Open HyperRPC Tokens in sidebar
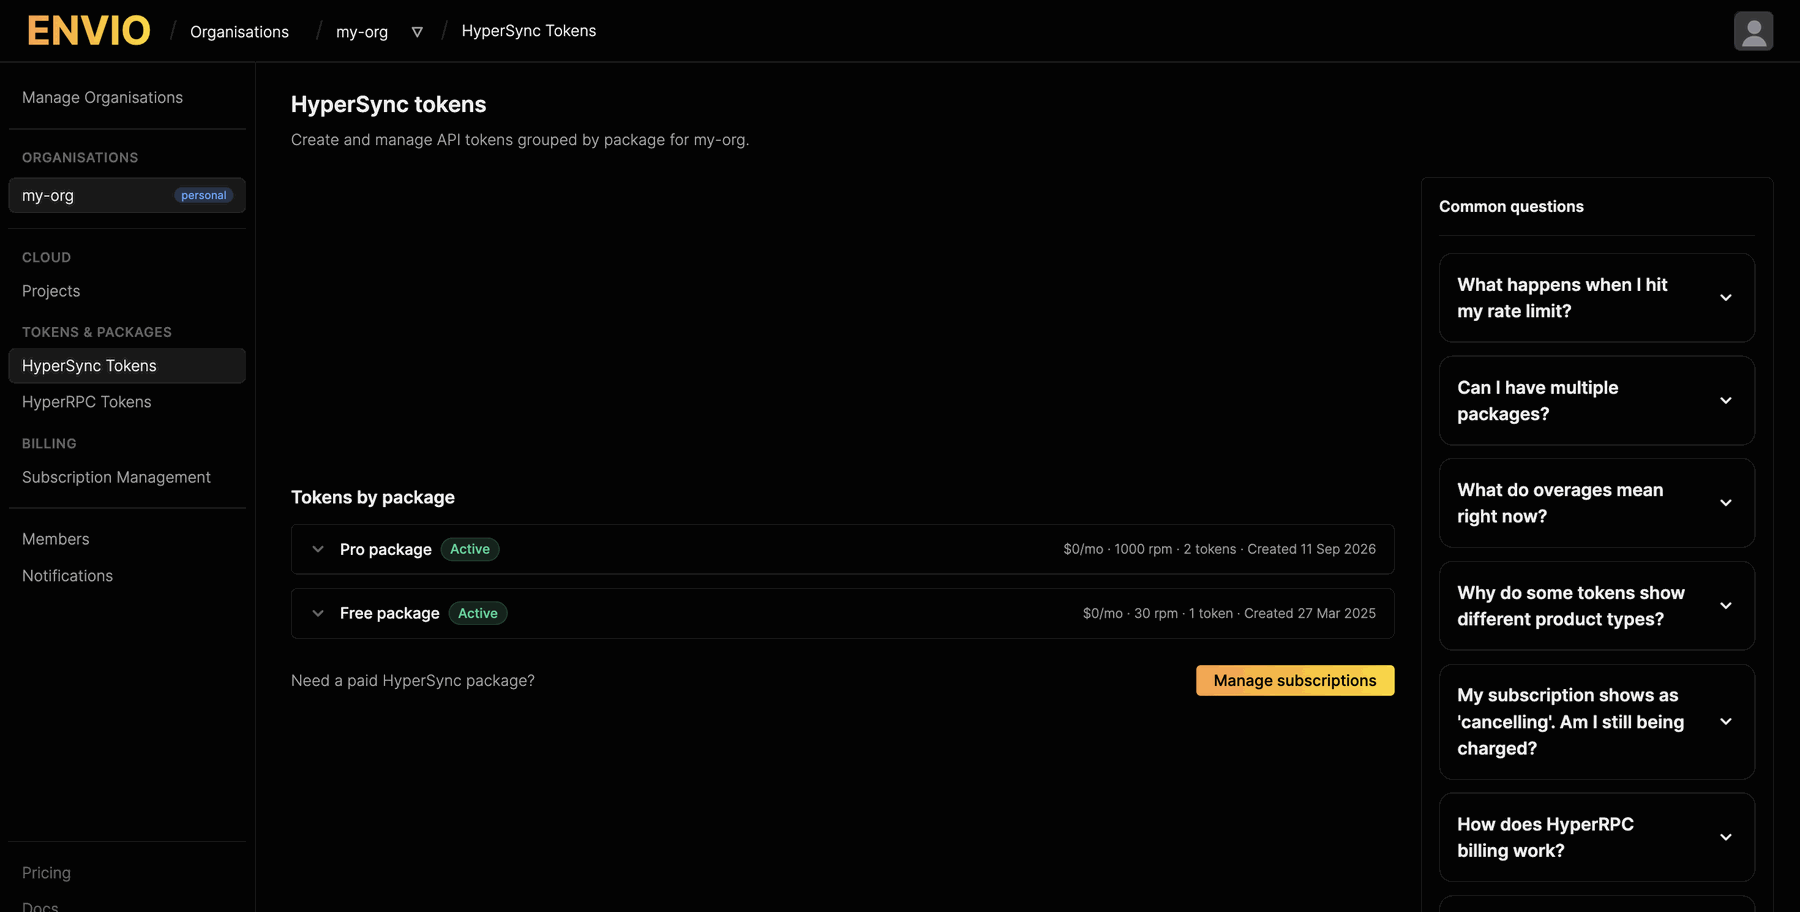Screen dimensions: 1800x912 coord(87,402)
